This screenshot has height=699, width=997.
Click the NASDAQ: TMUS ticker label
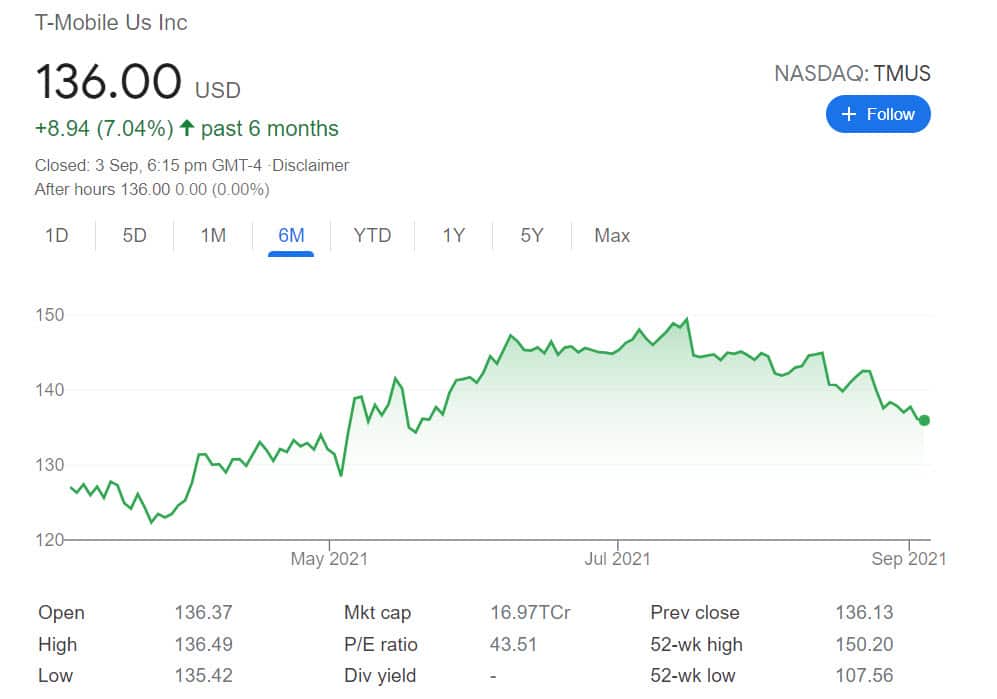[852, 74]
